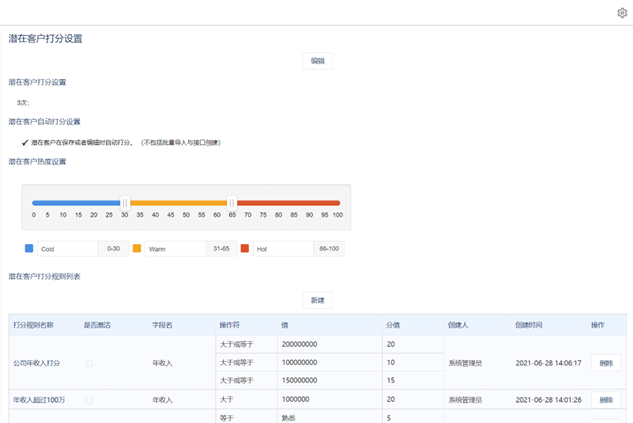Click the Warm label input field
Screen dimensions: 633x423
pyautogui.click(x=174, y=249)
